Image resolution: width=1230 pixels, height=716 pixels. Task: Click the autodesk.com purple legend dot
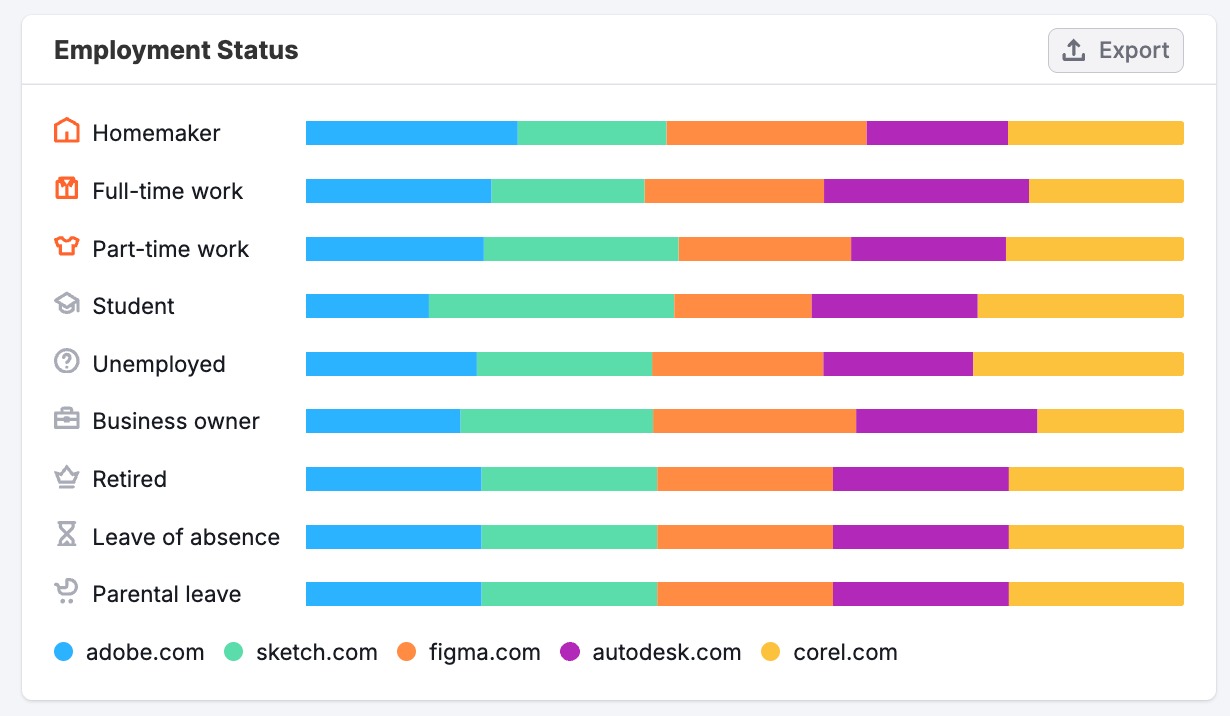click(x=570, y=653)
